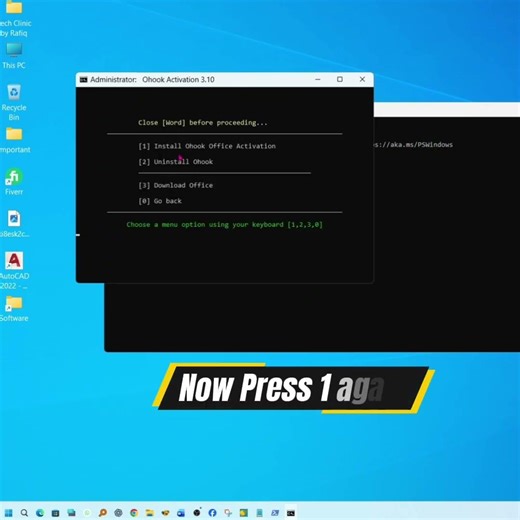Click the black circle taskbar icon
Viewport: 520px width, 520px height.
197,513
